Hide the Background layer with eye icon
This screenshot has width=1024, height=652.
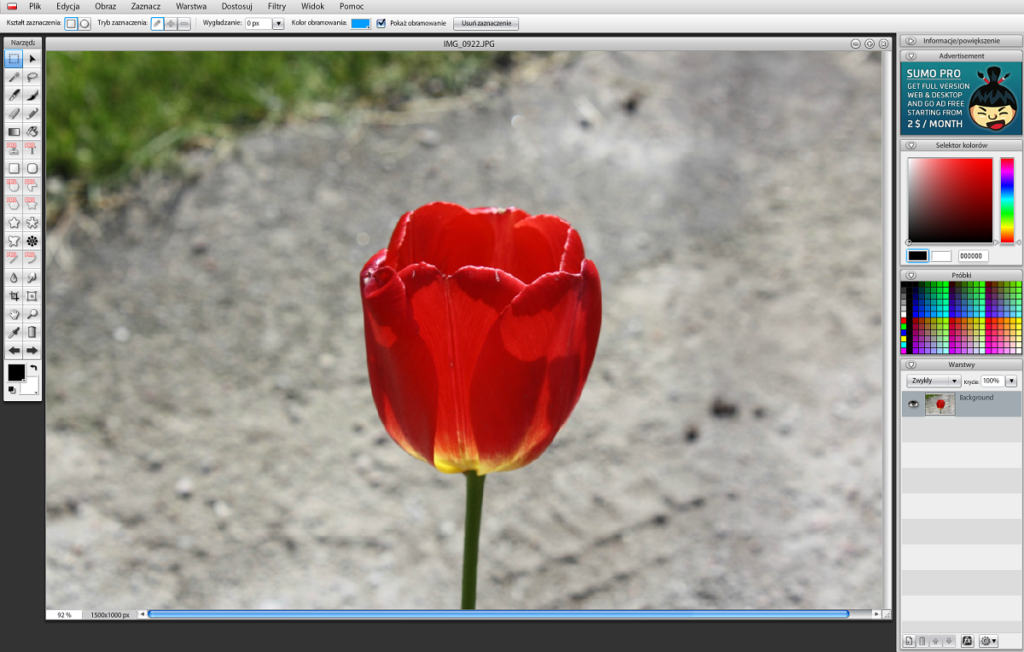[912, 404]
